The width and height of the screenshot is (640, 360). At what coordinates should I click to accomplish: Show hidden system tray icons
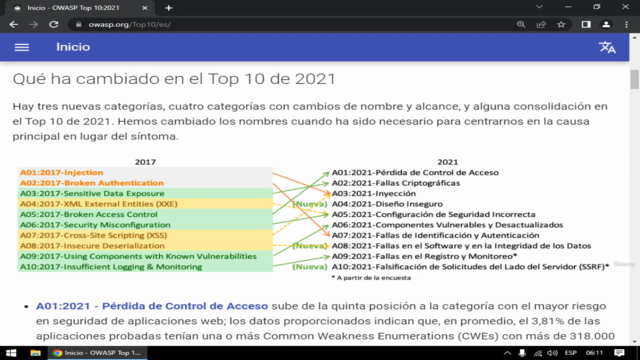pos(507,353)
